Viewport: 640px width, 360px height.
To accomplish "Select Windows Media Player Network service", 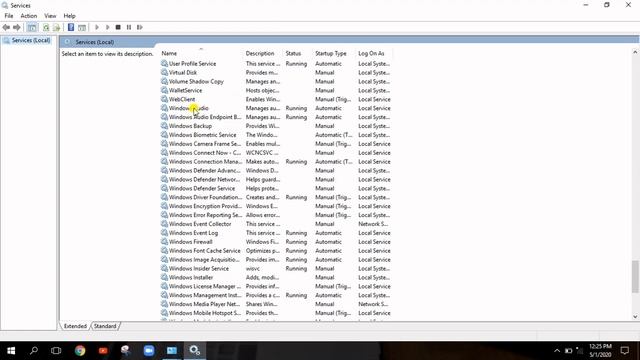I will pos(276,304).
